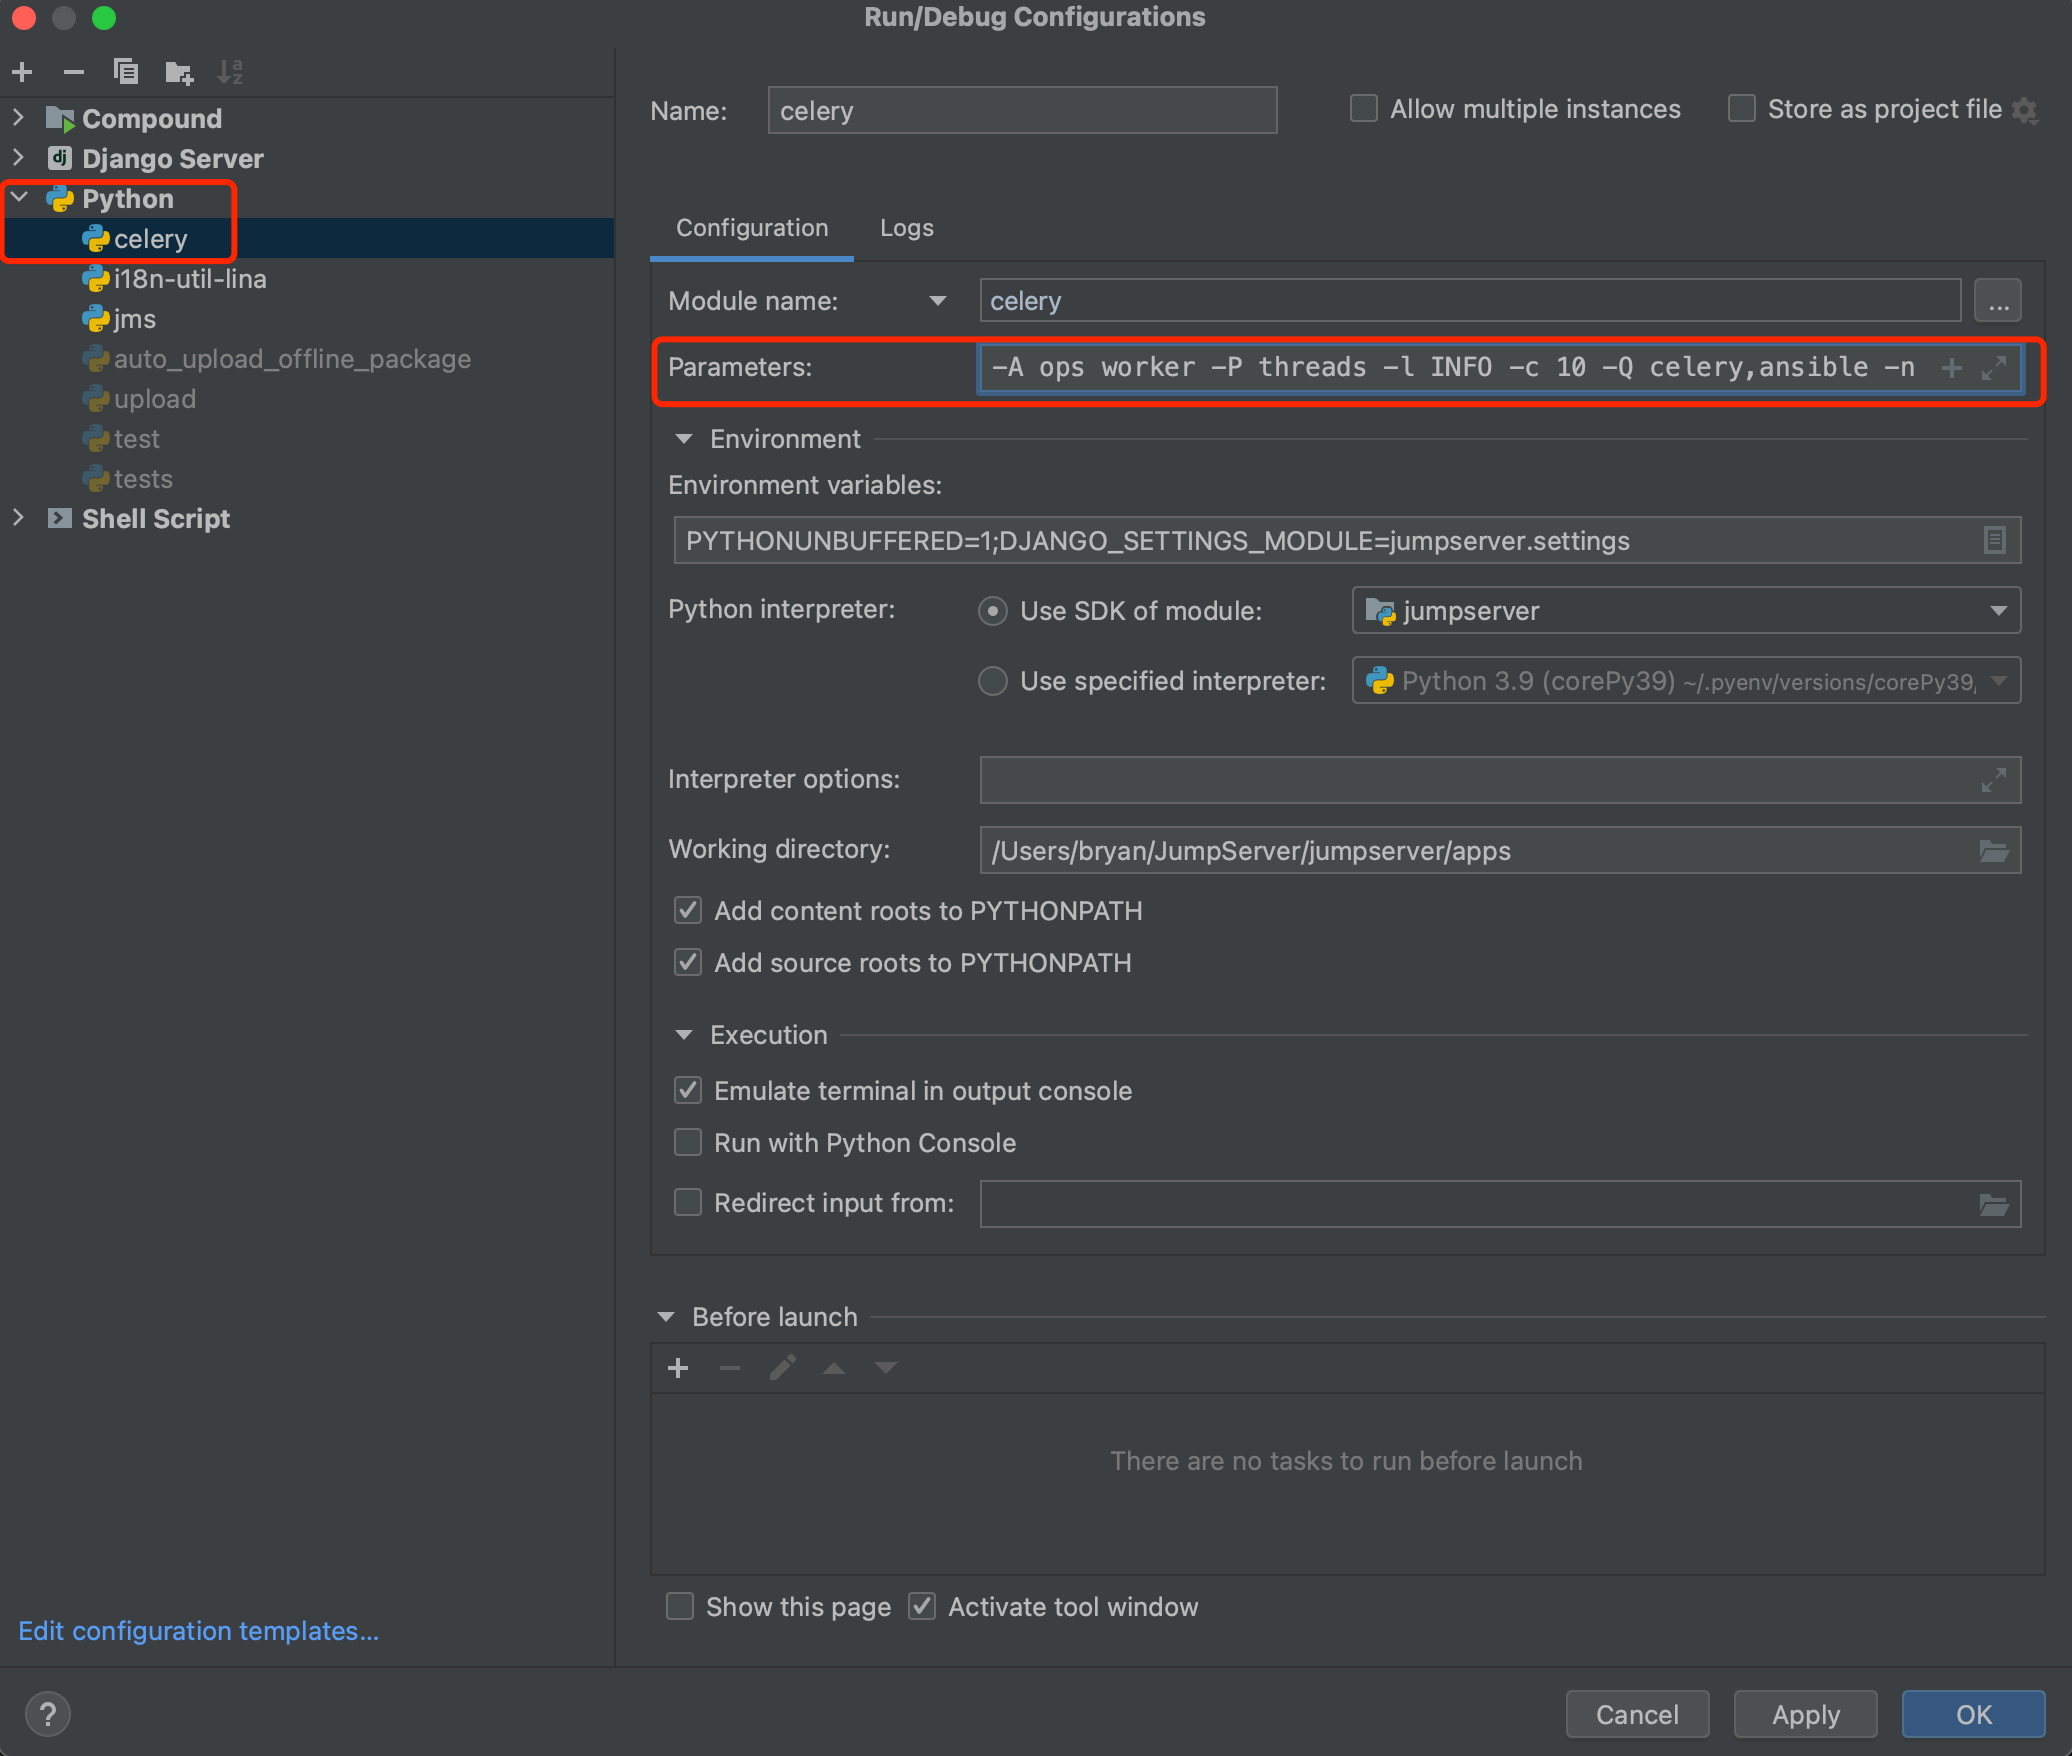Remove the selected configuration
Viewport: 2072px width, 1756px height.
(x=74, y=72)
